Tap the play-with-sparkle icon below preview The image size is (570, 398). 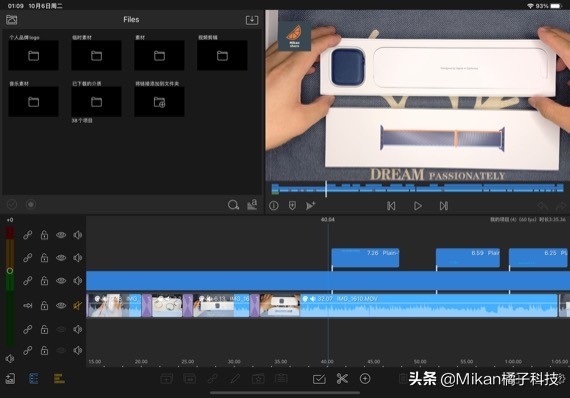point(310,206)
